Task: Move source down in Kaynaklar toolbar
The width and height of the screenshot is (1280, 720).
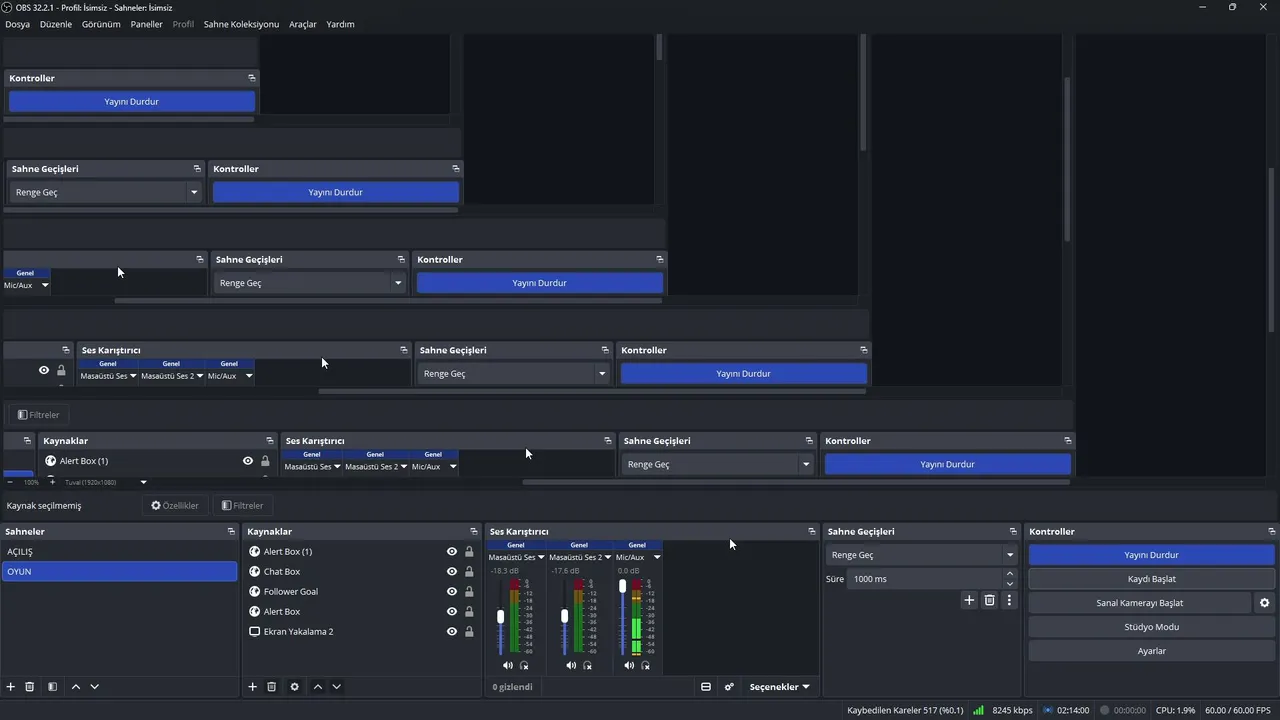Action: [x=337, y=687]
